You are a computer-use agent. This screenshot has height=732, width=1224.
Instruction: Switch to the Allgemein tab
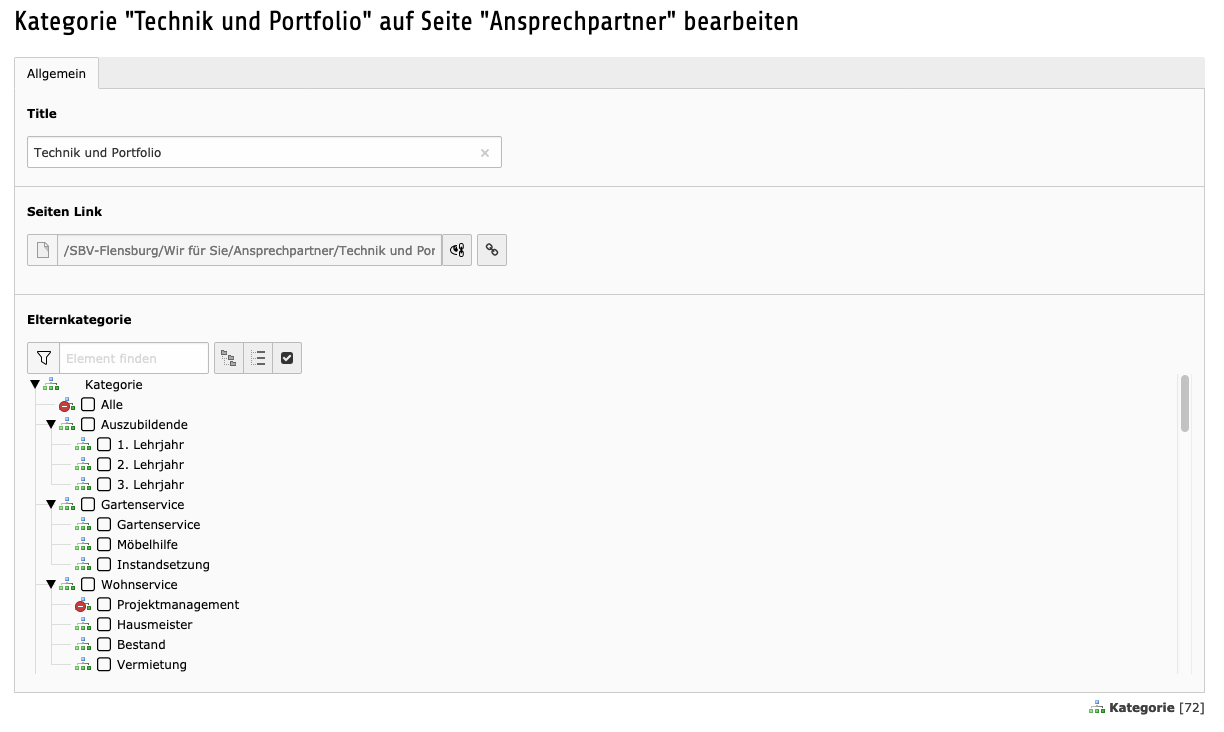pos(56,74)
